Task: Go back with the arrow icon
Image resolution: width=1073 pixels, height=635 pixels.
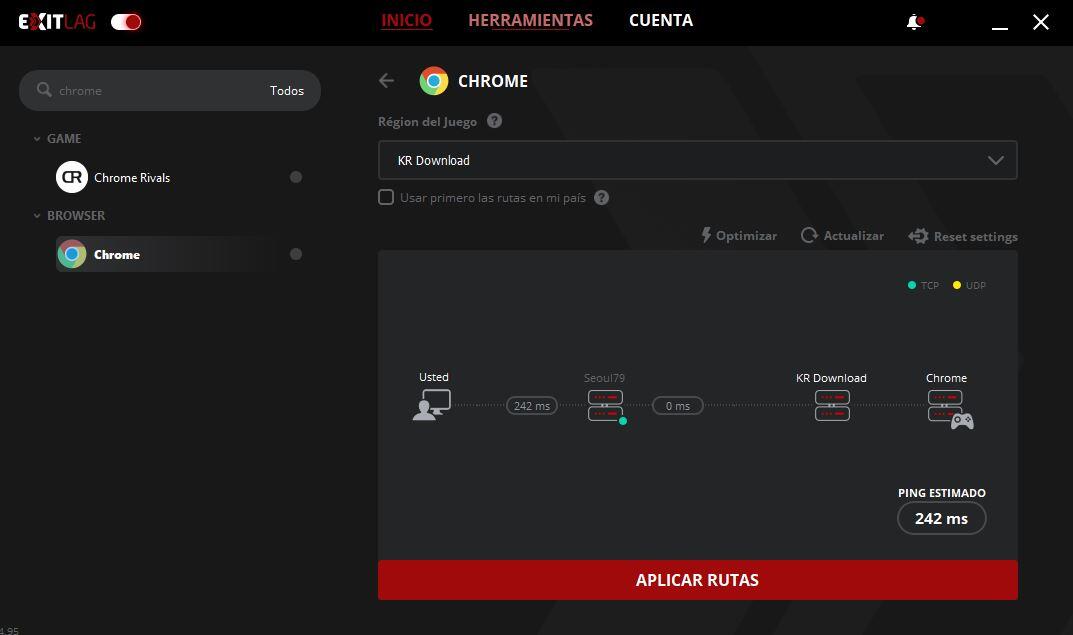Action: (387, 81)
